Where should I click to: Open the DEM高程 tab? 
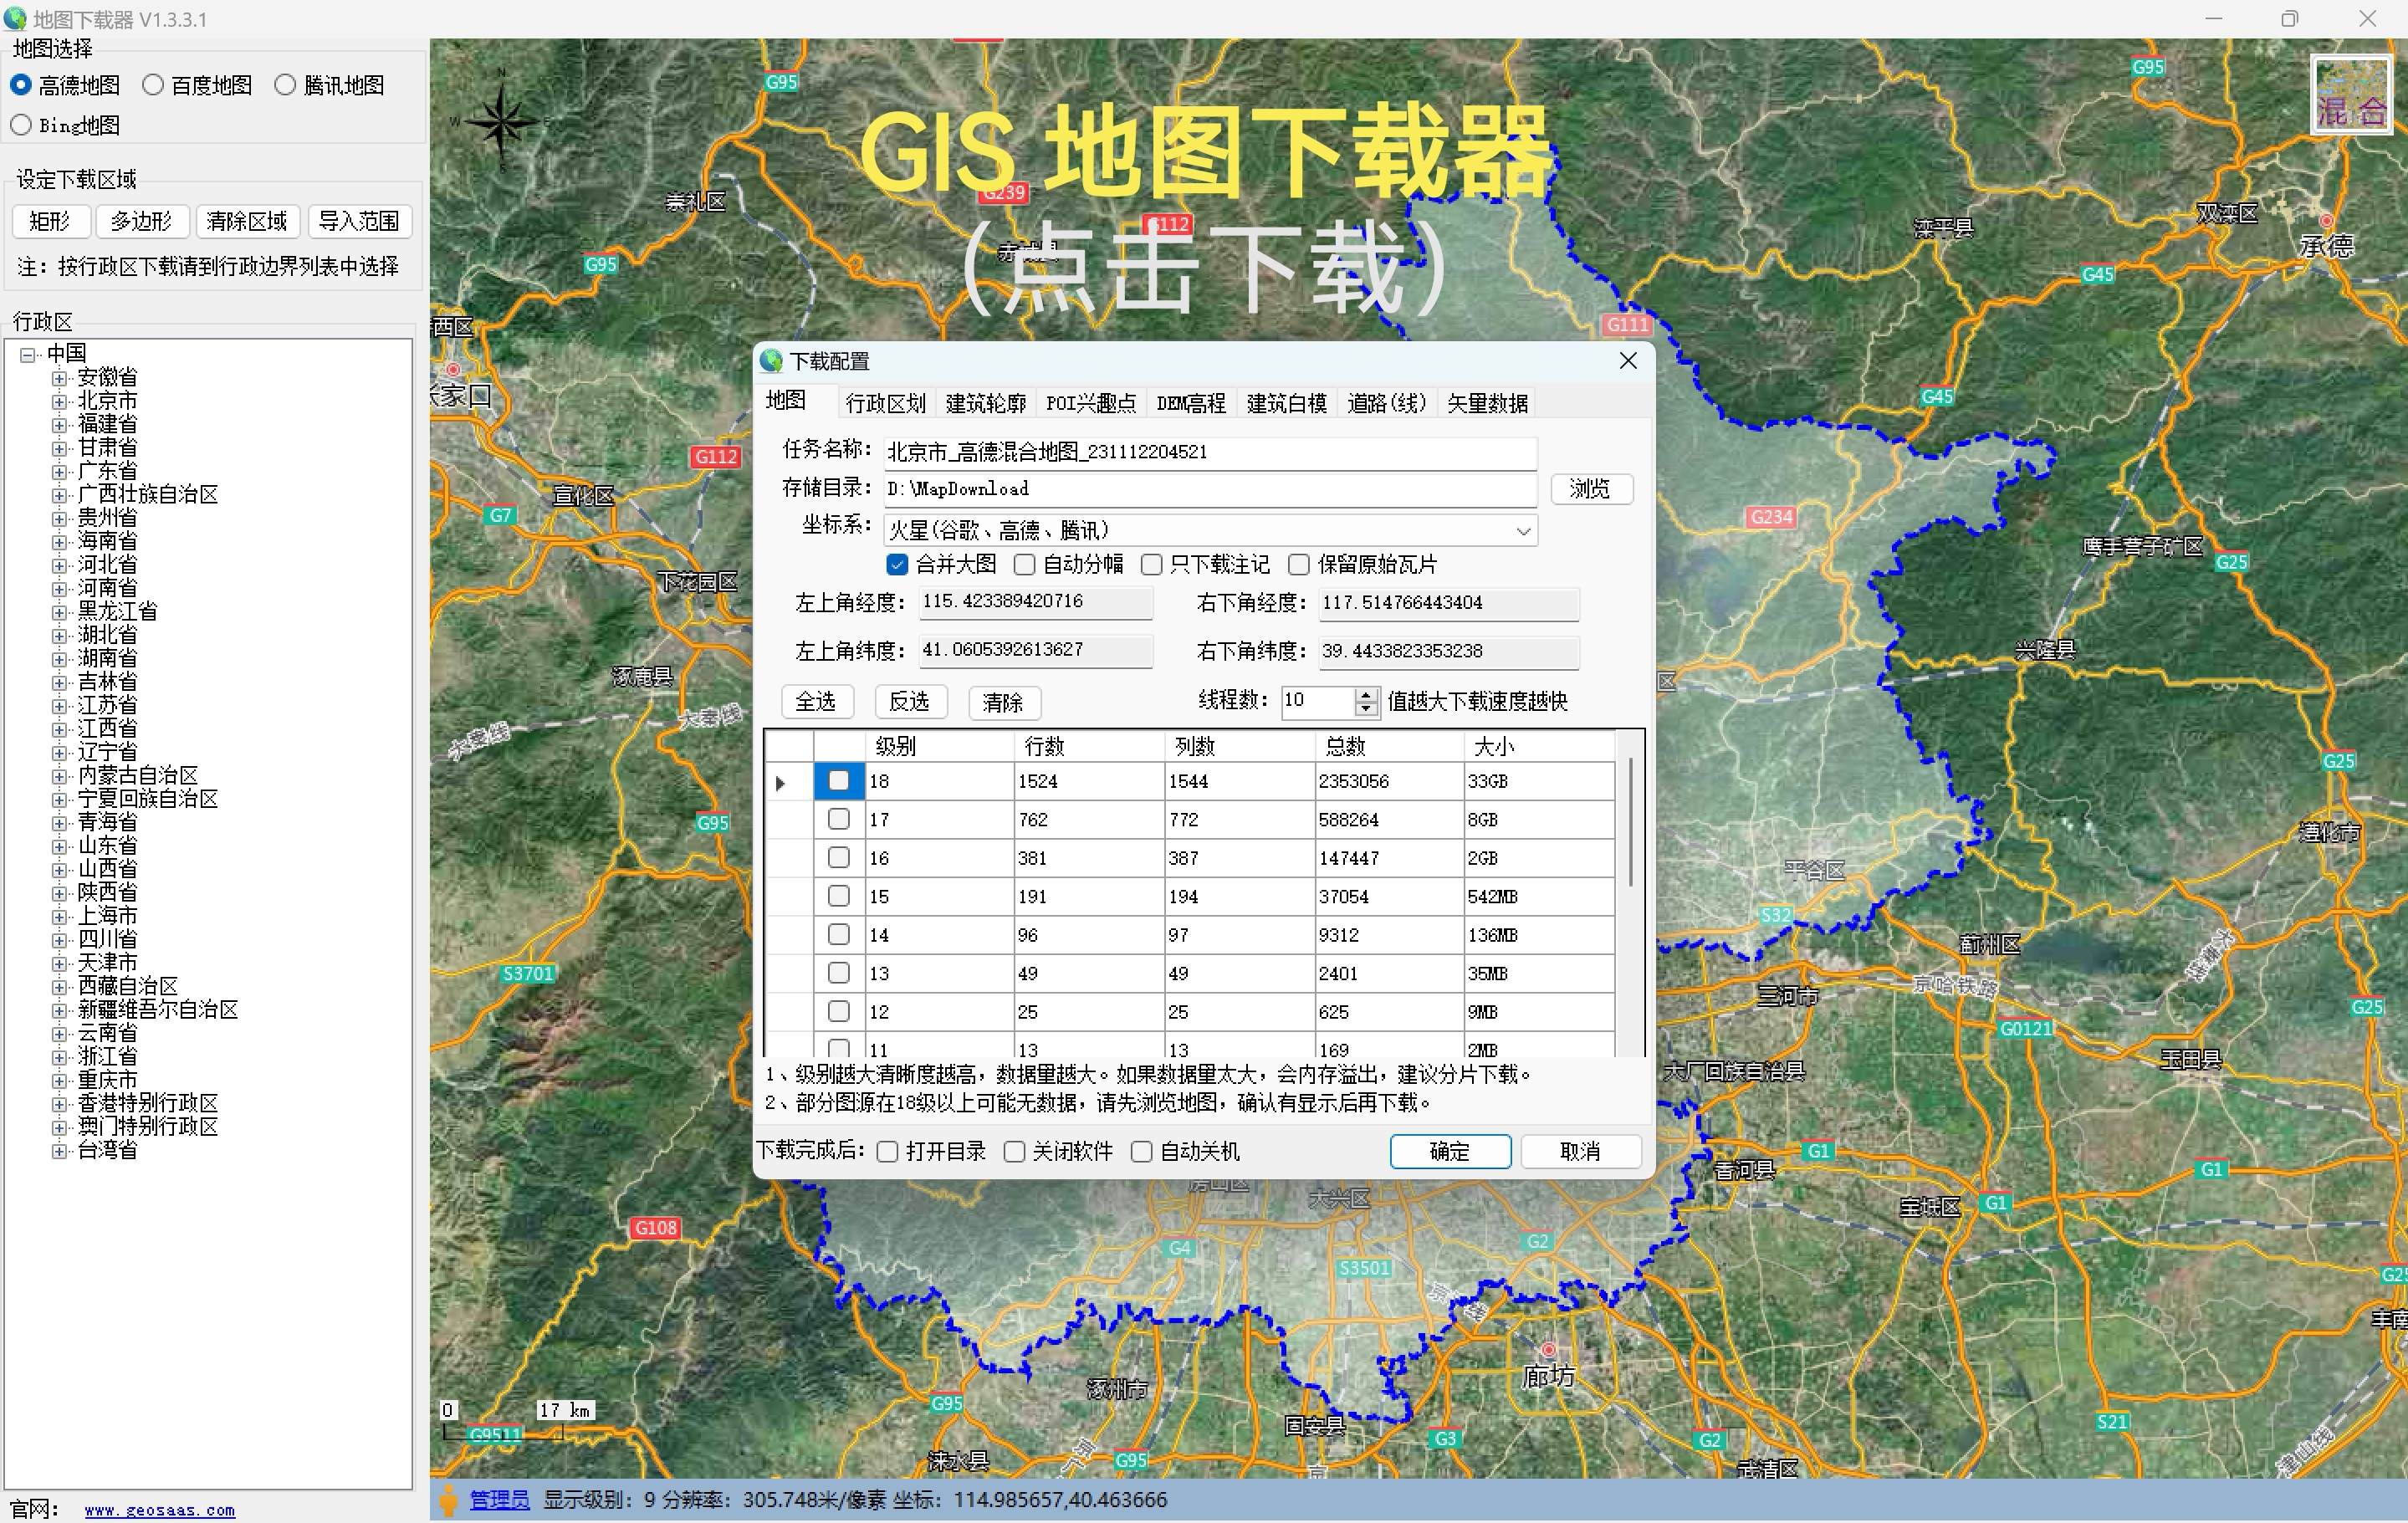(1190, 403)
